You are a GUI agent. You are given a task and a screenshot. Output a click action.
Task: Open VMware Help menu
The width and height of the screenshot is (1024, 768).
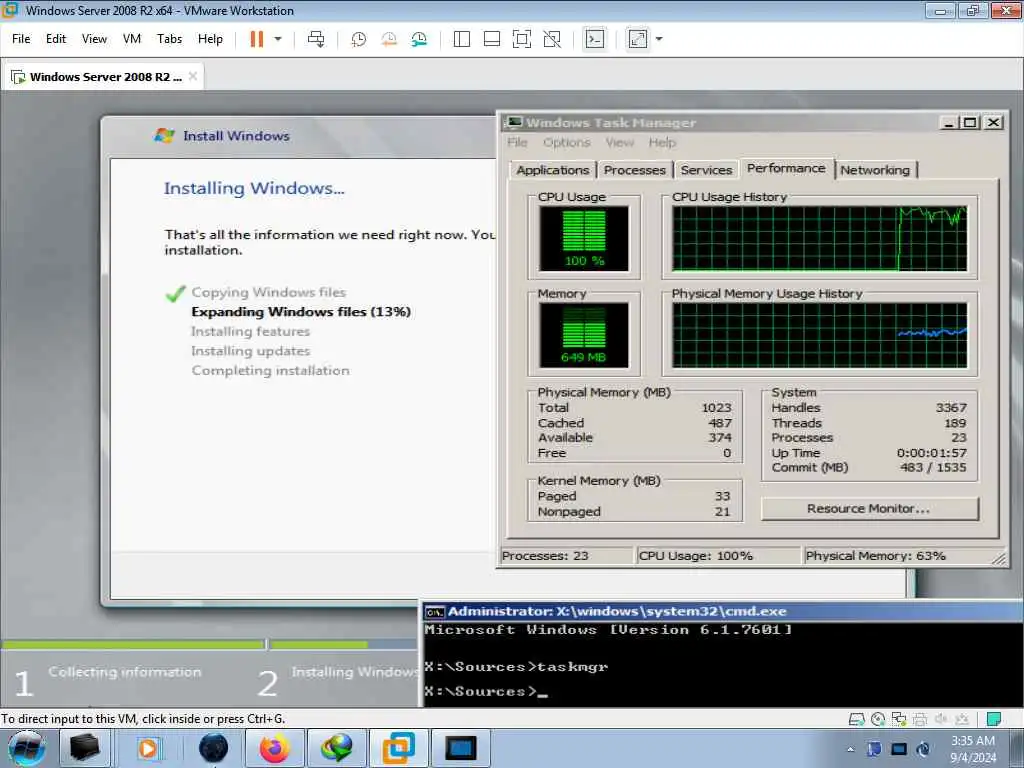pyautogui.click(x=210, y=39)
